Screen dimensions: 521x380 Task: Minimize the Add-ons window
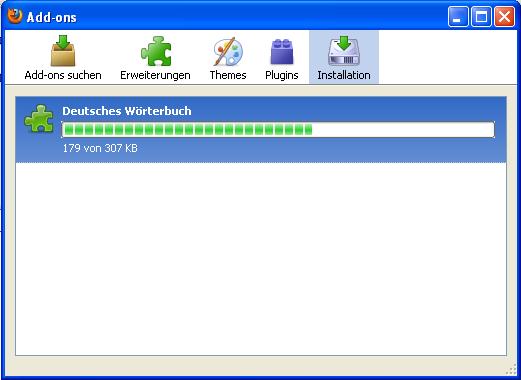tap(458, 16)
